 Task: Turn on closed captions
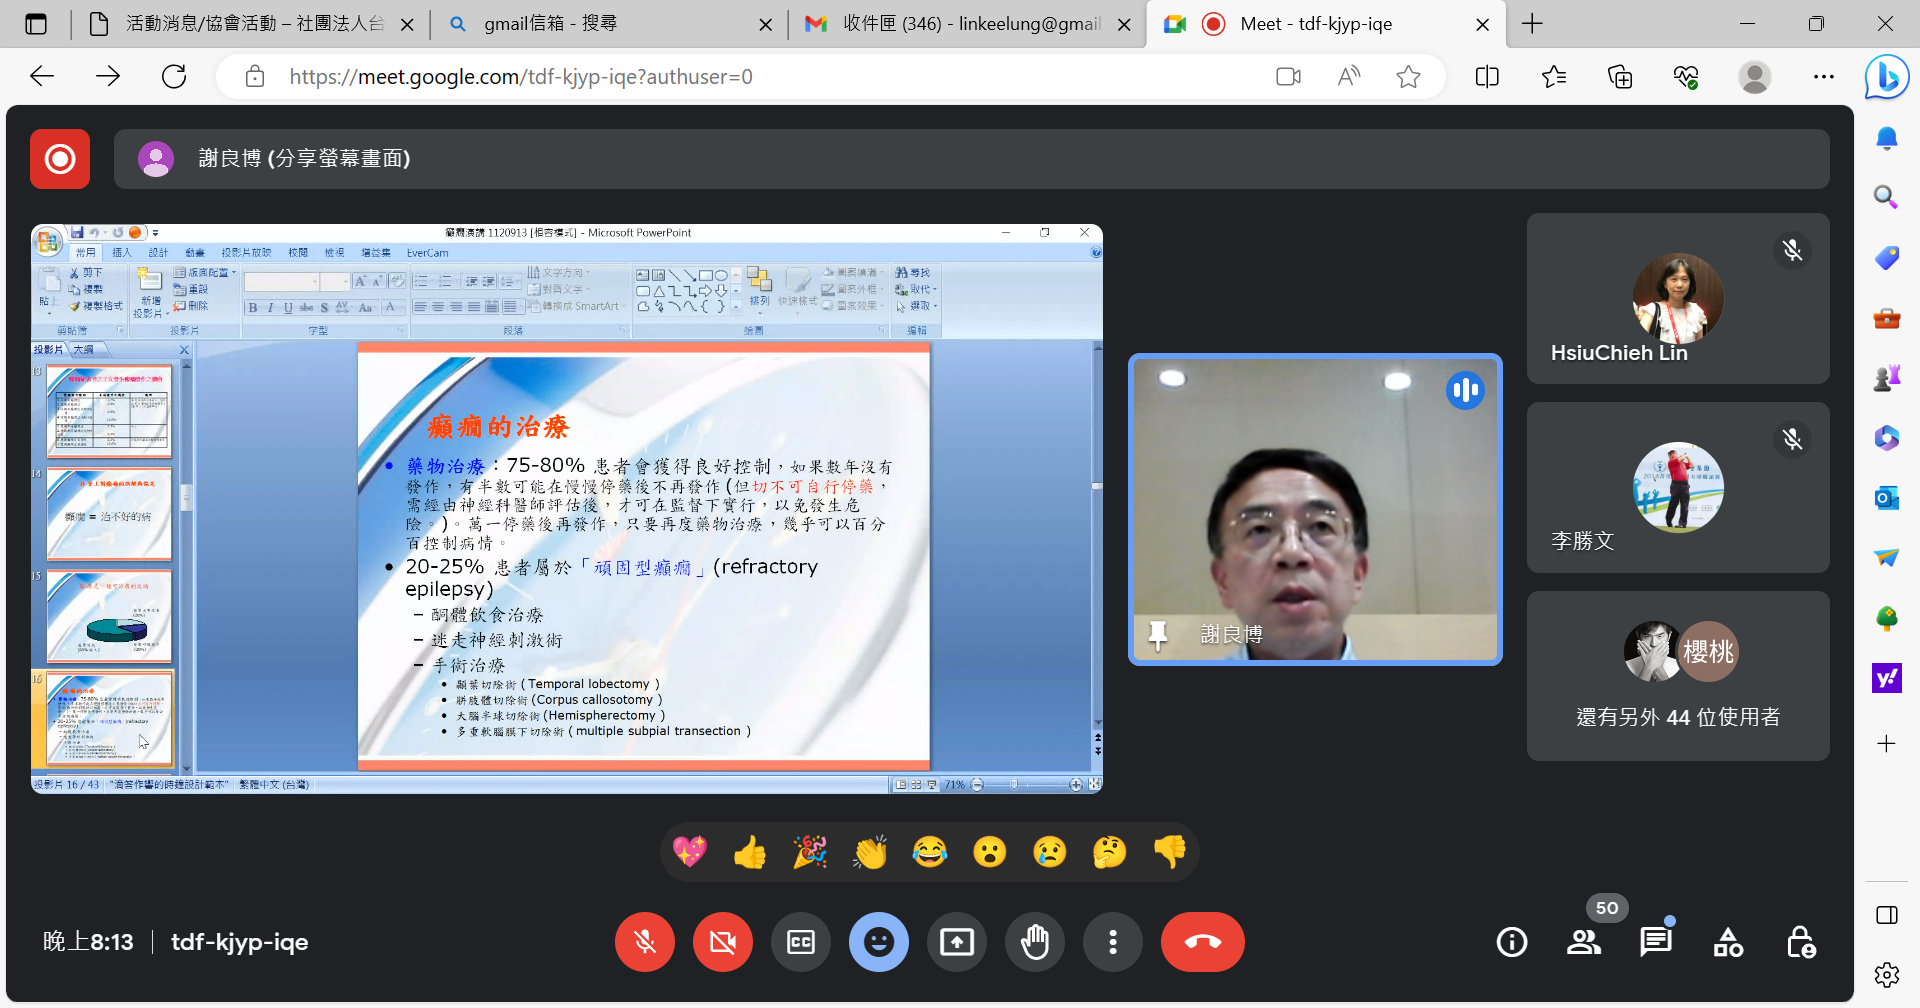click(x=801, y=942)
